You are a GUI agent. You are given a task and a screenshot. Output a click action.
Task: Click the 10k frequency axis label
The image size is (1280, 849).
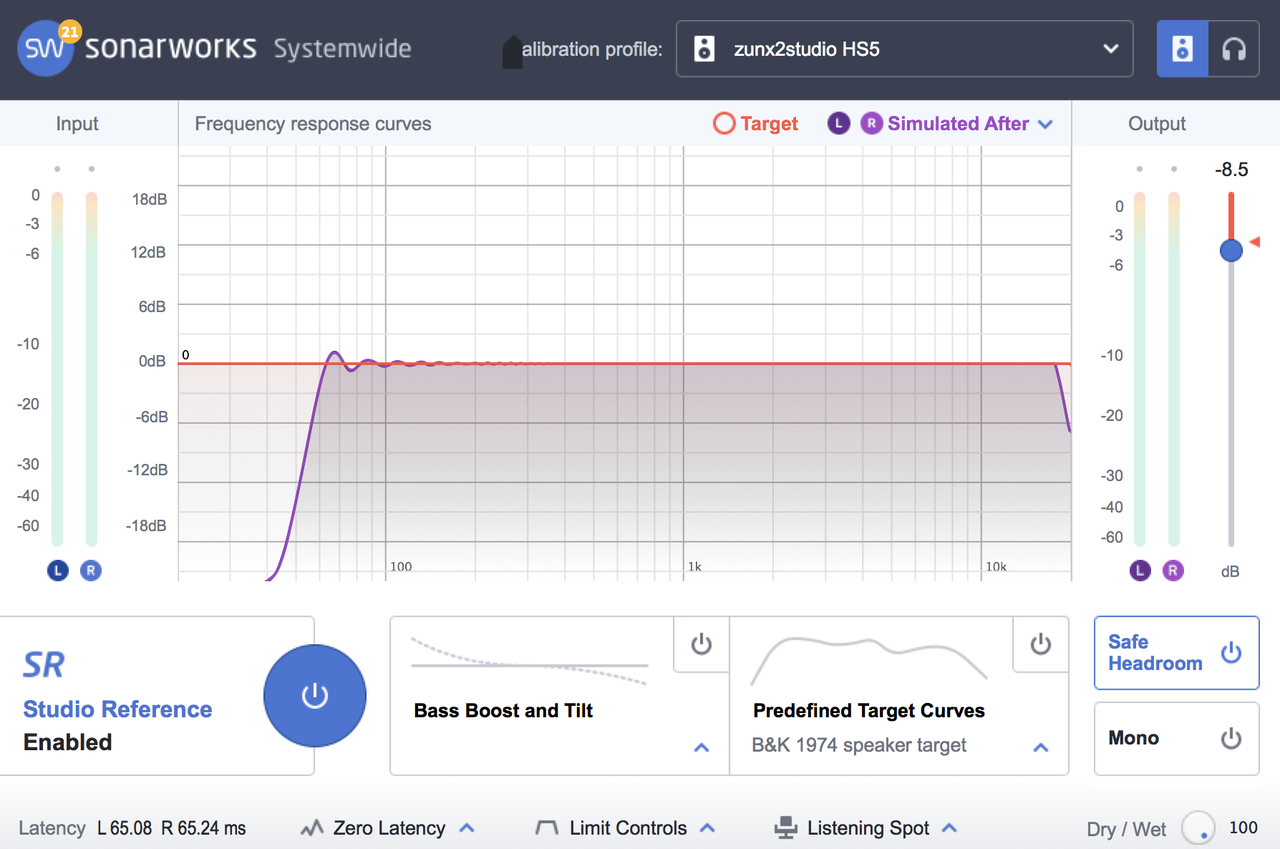(x=996, y=567)
